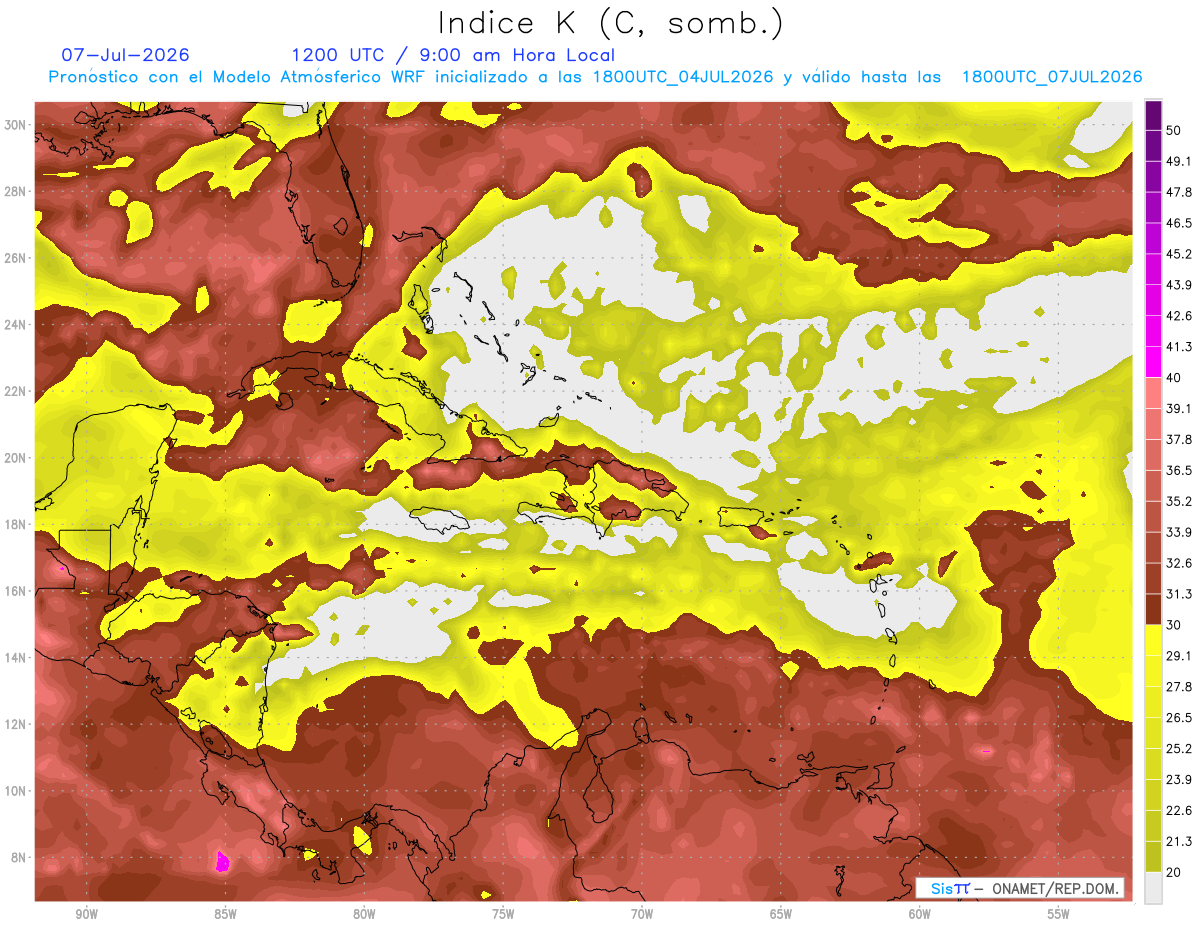Pick the purple swatch between 47.8 and 49.1

click(x=1153, y=177)
